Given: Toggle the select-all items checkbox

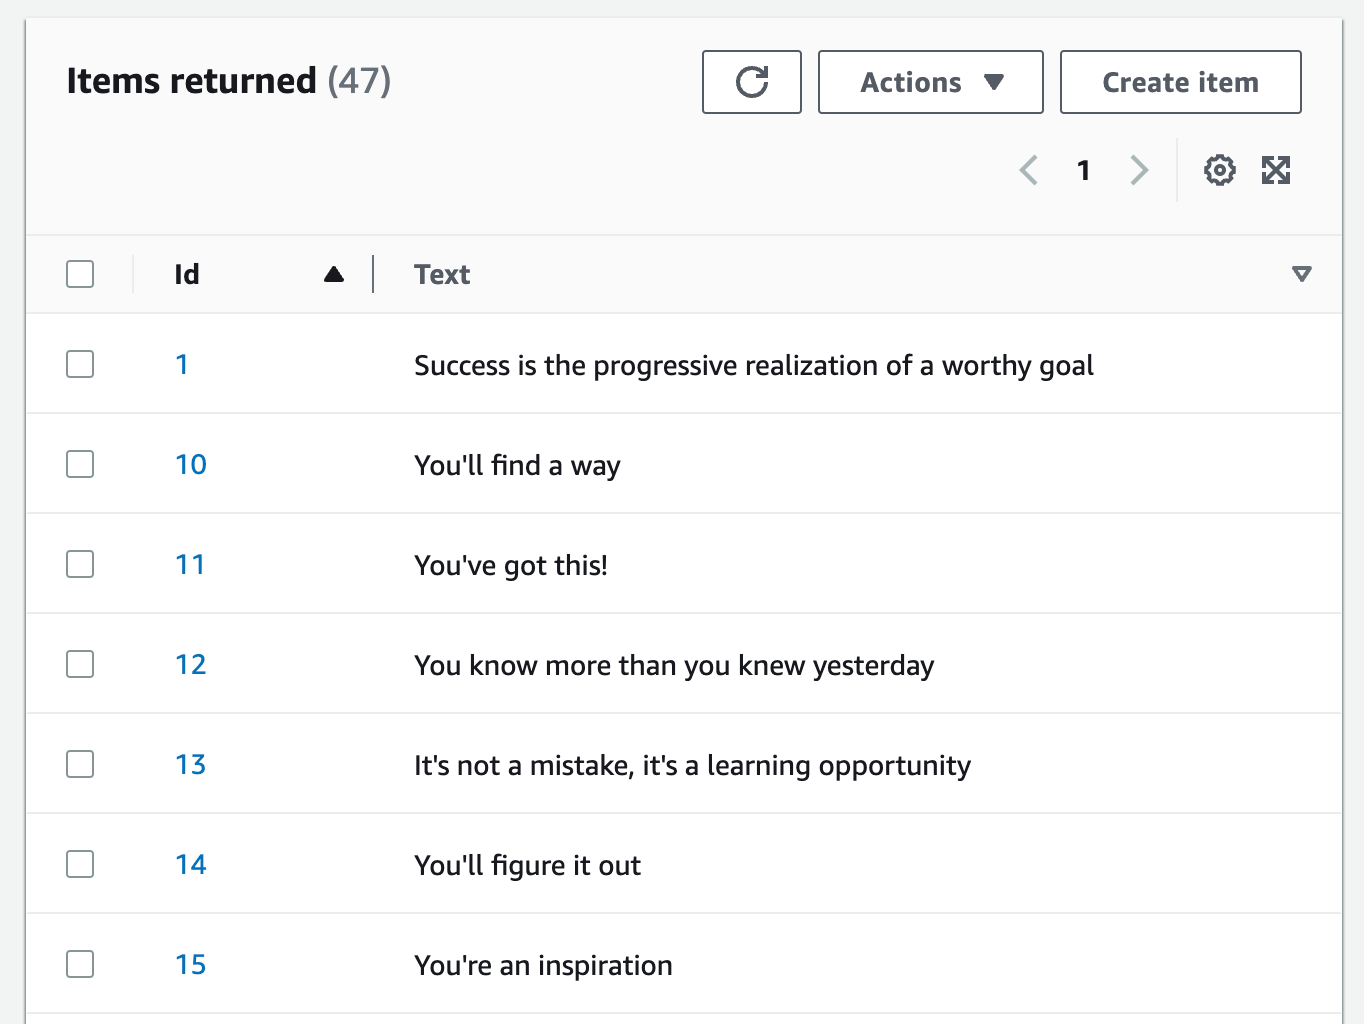Looking at the screenshot, I should (x=80, y=274).
